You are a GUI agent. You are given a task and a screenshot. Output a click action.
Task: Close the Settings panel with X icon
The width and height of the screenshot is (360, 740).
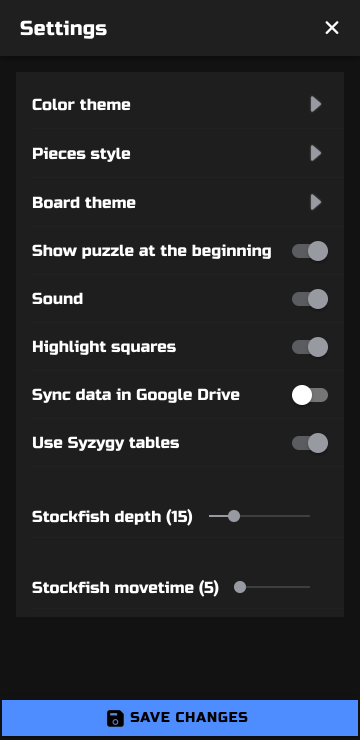(x=332, y=28)
